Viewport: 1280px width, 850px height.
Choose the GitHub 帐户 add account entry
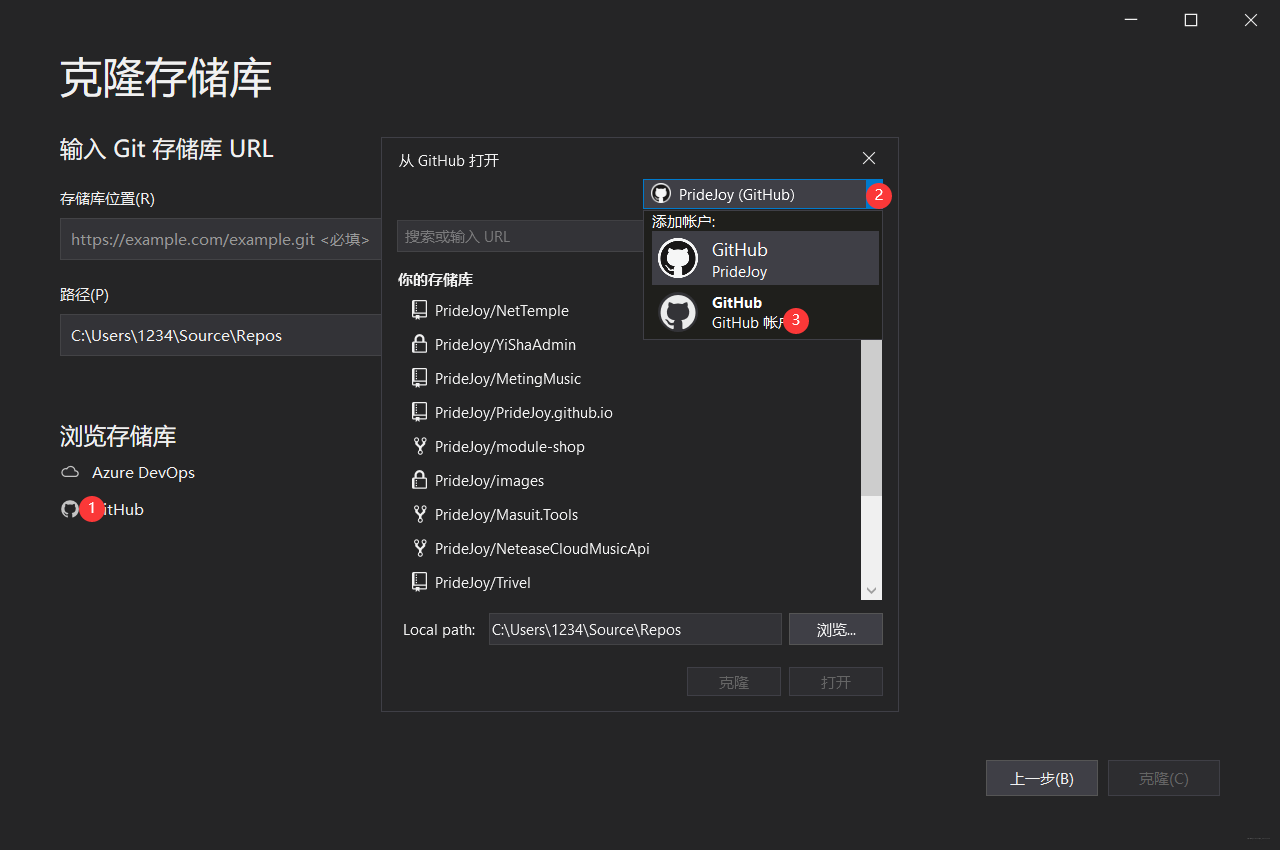tap(765, 312)
